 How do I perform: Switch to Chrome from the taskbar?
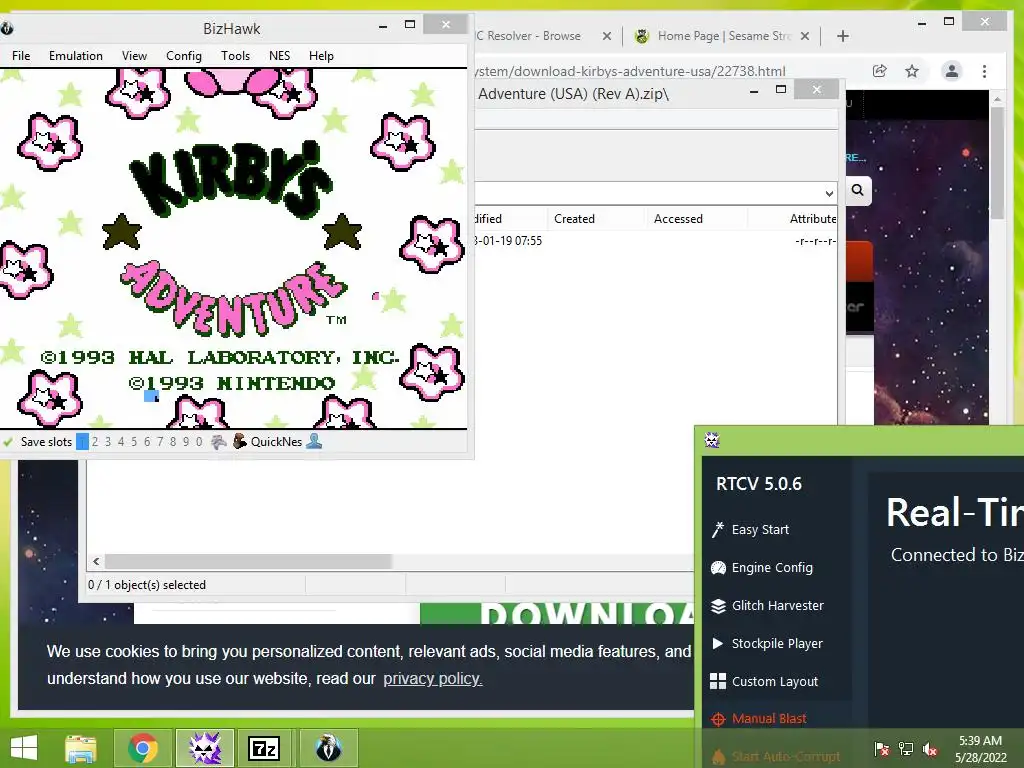142,748
